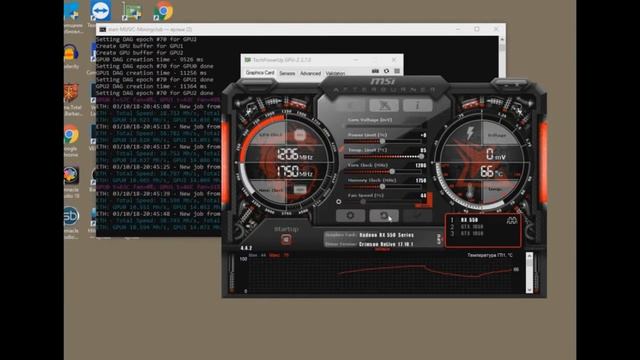Click the Radeon RX 550 Series card name
Viewport: 640px width, 360px height.
[386, 235]
